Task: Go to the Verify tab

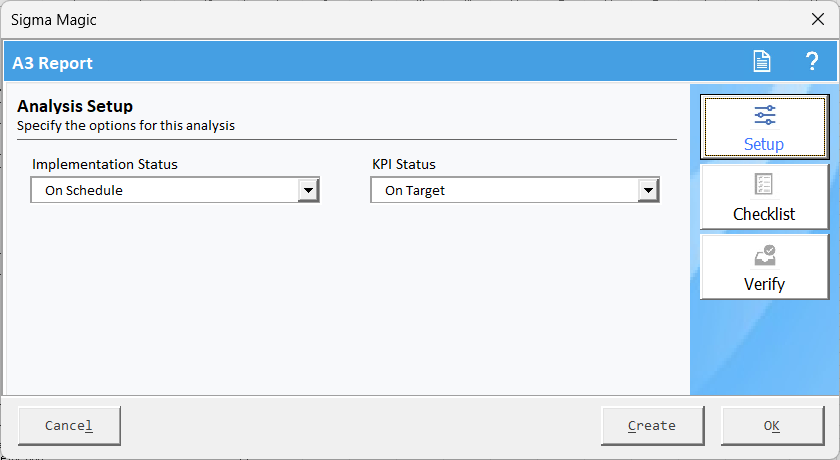Action: coord(764,284)
